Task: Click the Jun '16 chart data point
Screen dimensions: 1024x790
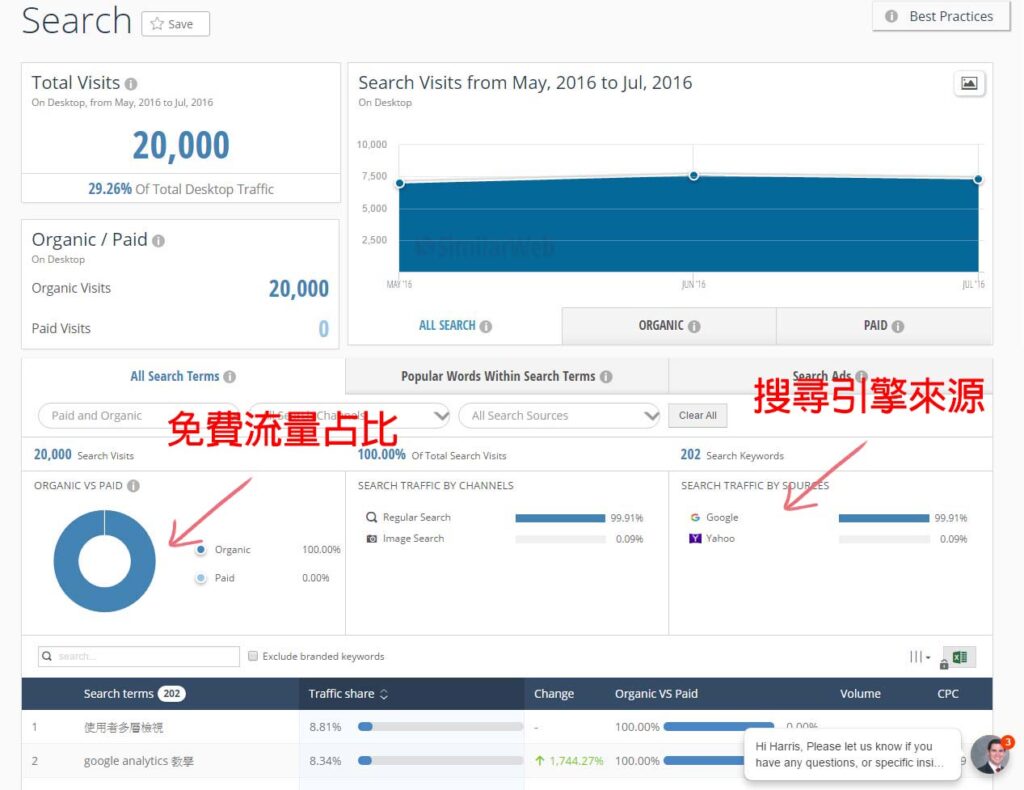Action: (694, 176)
